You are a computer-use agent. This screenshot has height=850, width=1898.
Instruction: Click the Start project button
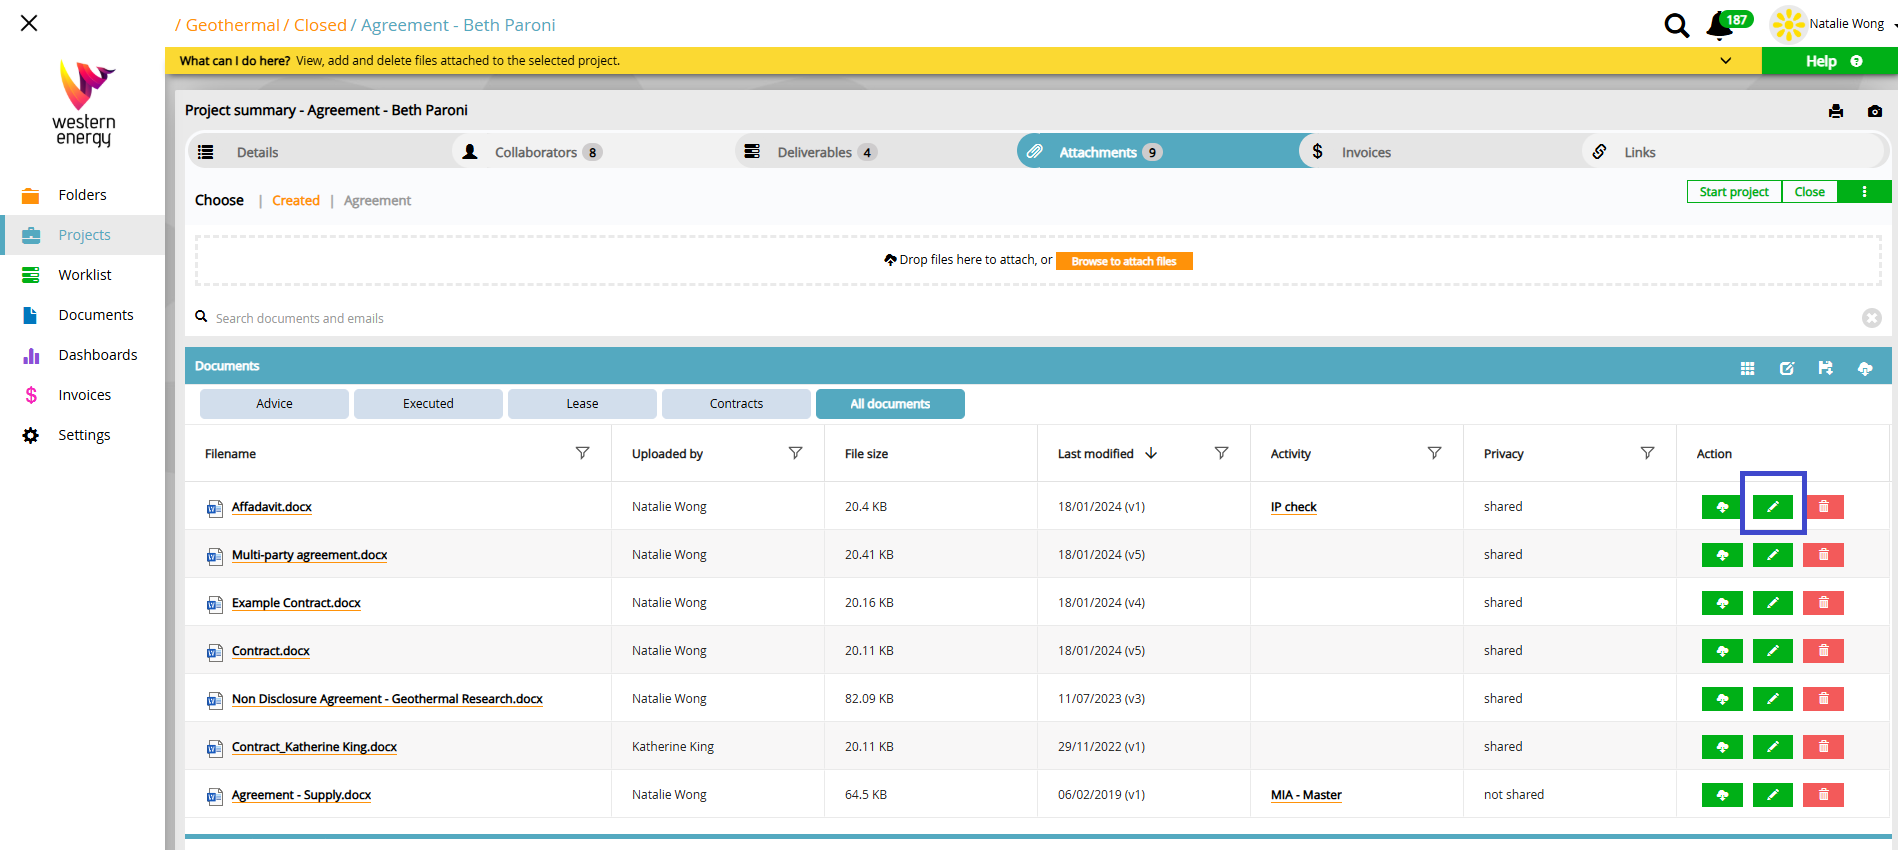(1734, 192)
